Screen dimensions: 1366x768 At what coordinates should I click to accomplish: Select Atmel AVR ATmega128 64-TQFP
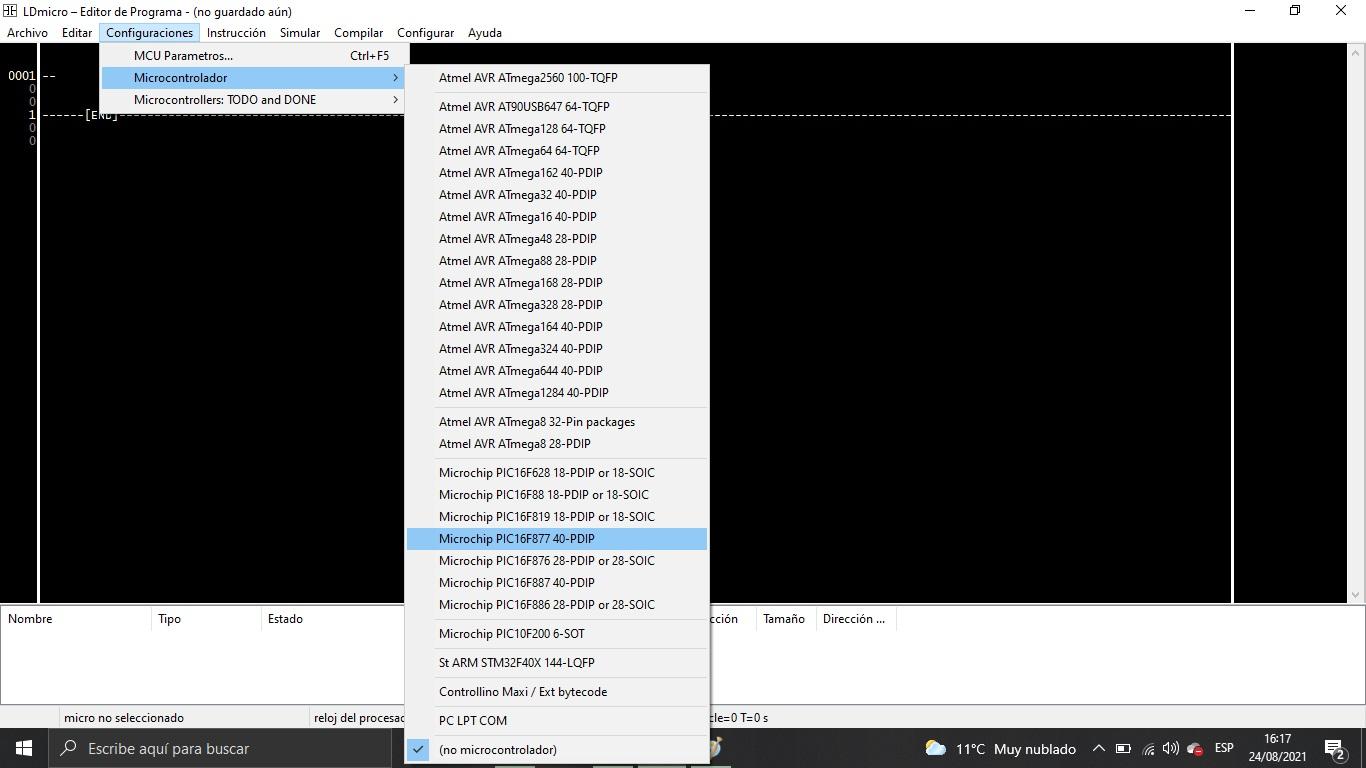pyautogui.click(x=557, y=129)
